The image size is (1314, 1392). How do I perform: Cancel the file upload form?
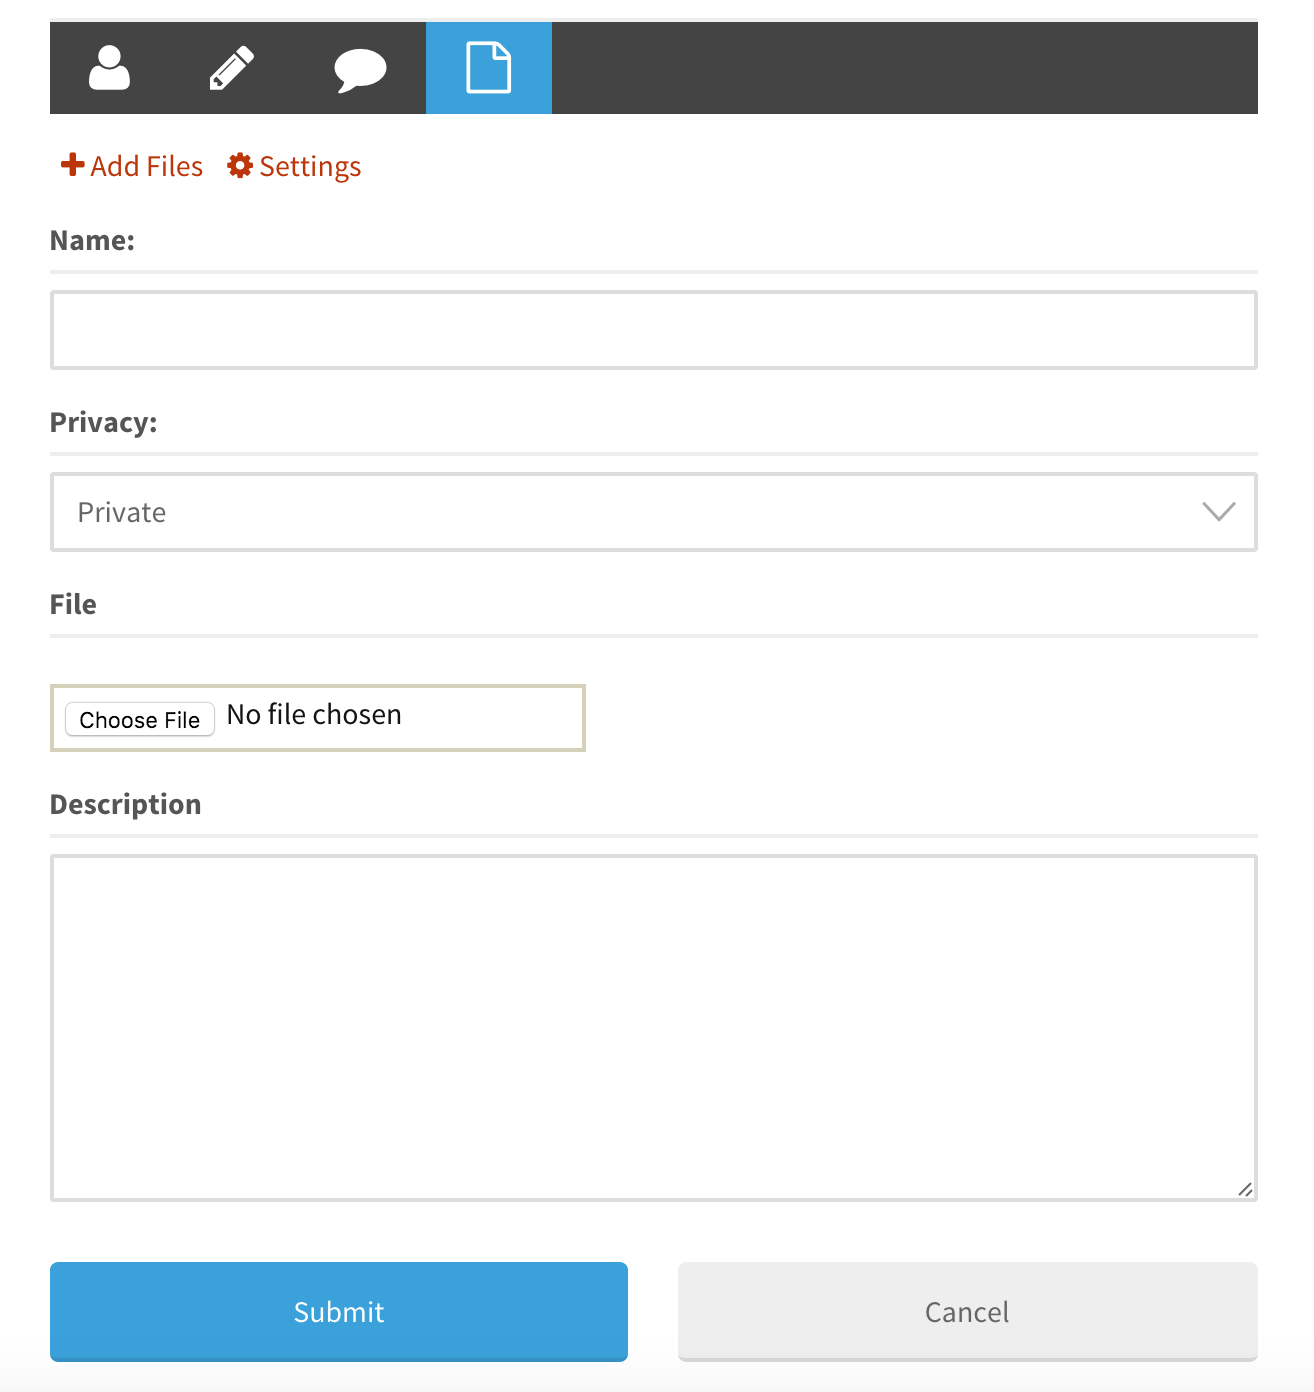click(x=968, y=1312)
